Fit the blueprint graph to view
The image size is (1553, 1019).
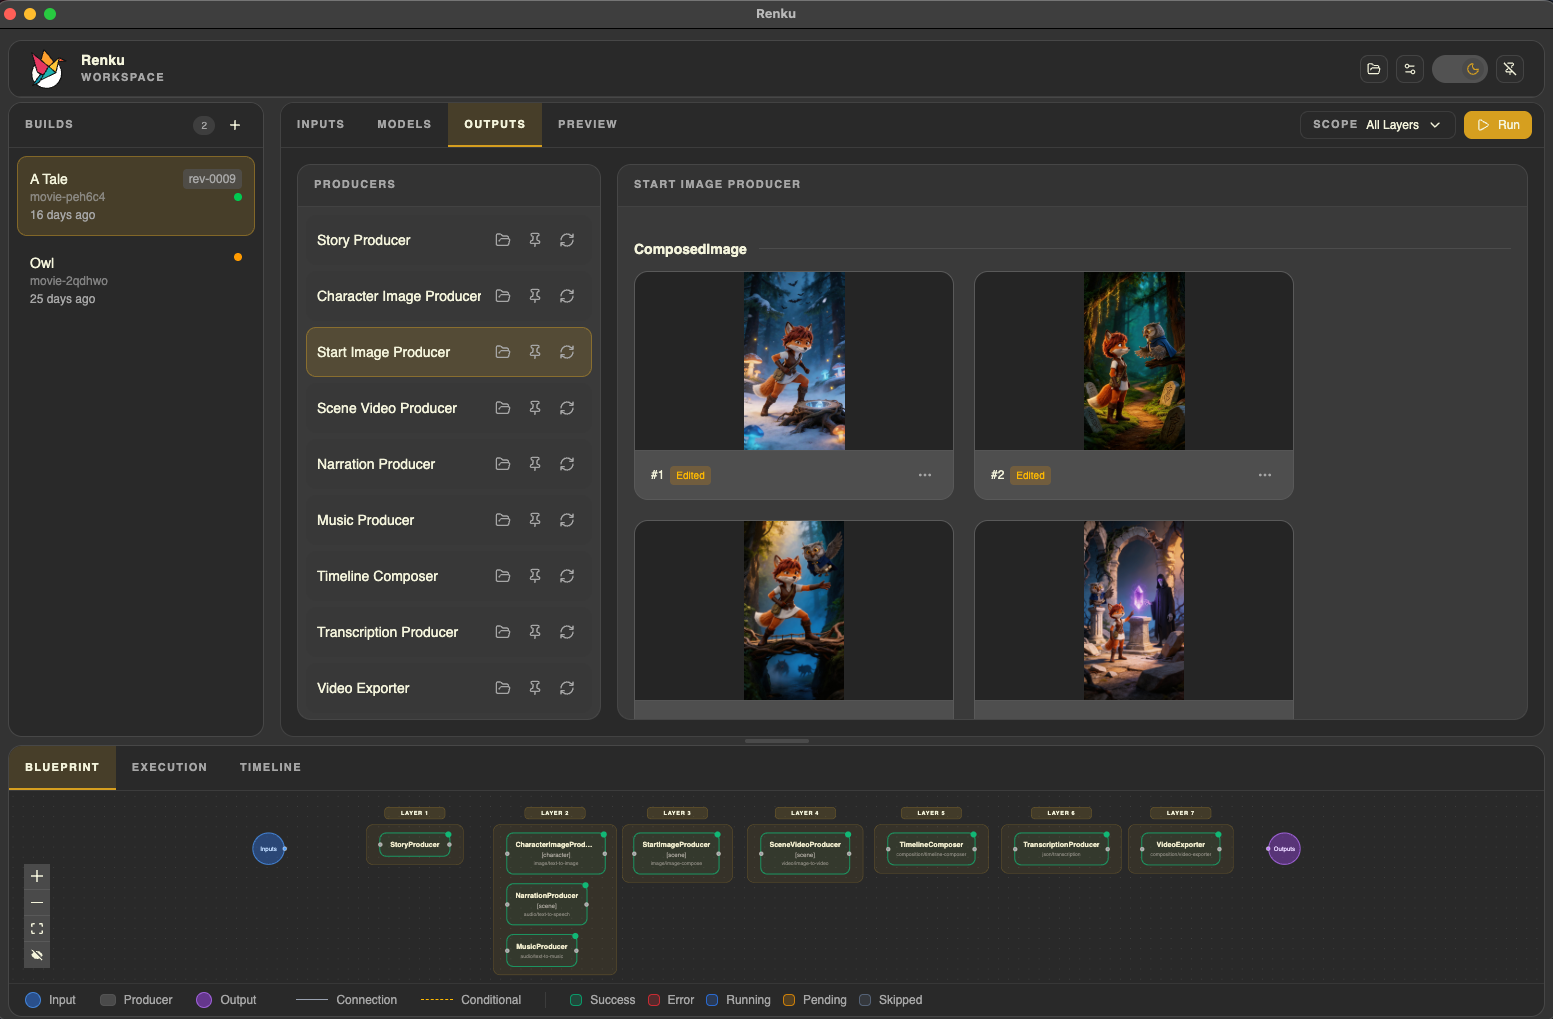coord(37,929)
